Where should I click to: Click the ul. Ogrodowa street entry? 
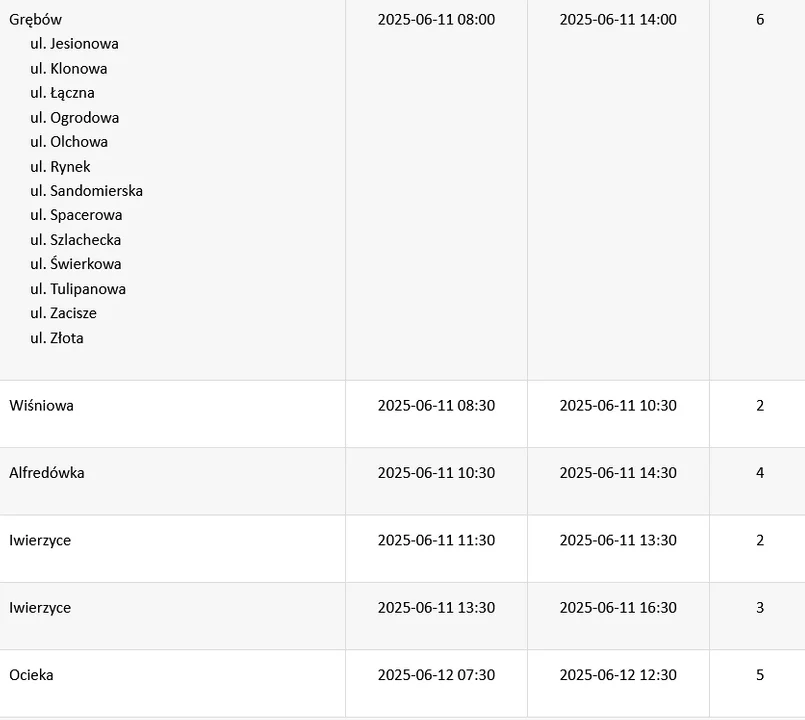tap(74, 118)
